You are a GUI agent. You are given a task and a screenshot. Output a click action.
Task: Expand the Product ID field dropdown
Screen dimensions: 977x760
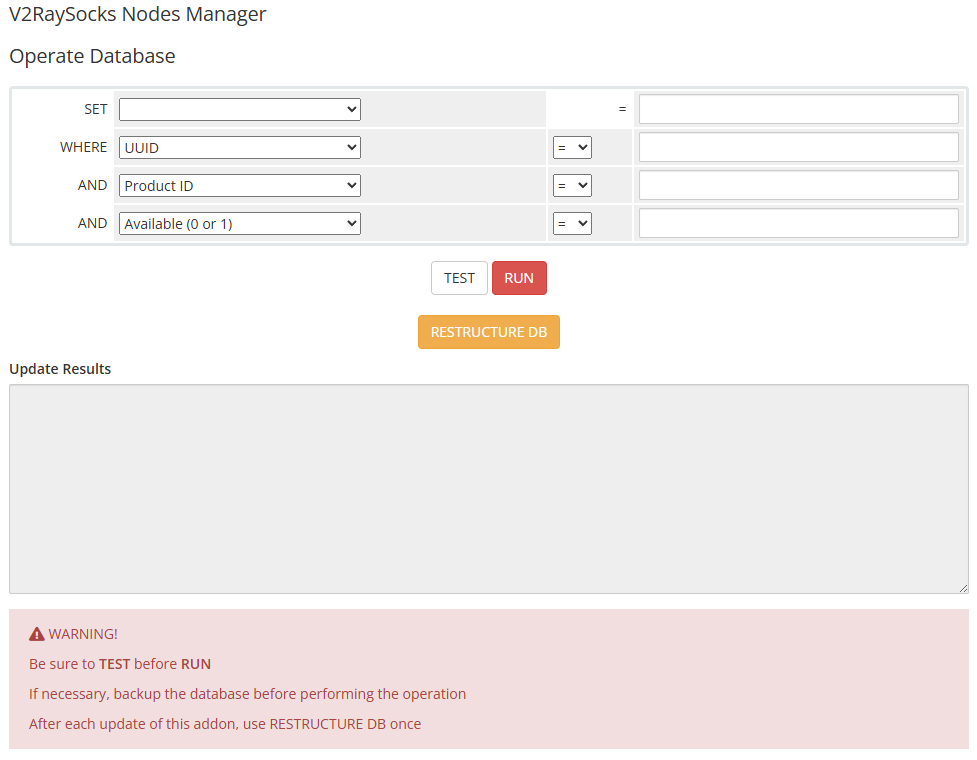(239, 185)
